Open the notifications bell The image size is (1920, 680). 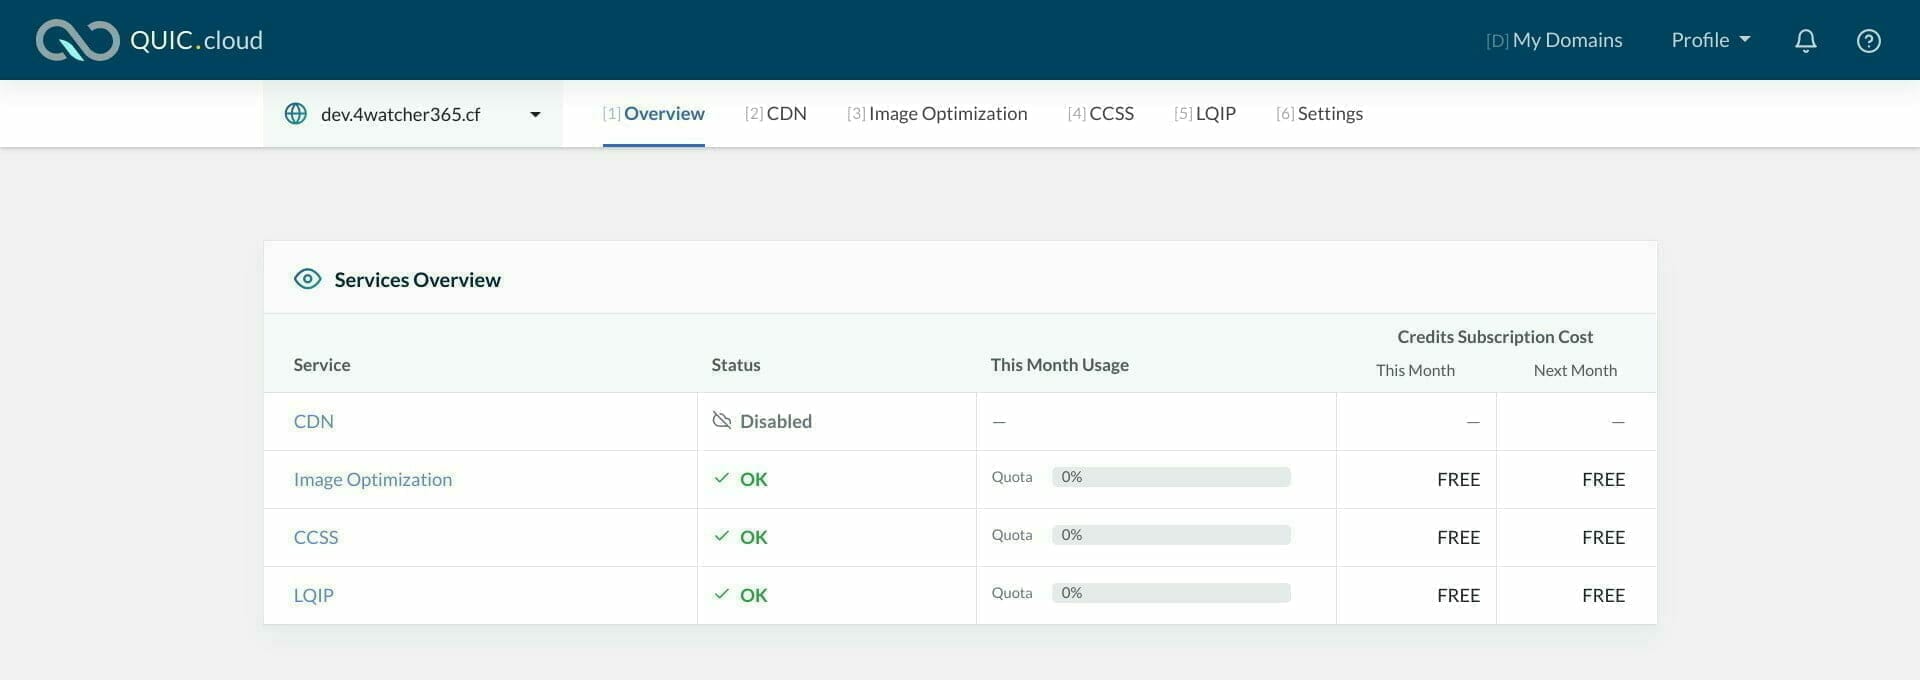click(x=1806, y=40)
